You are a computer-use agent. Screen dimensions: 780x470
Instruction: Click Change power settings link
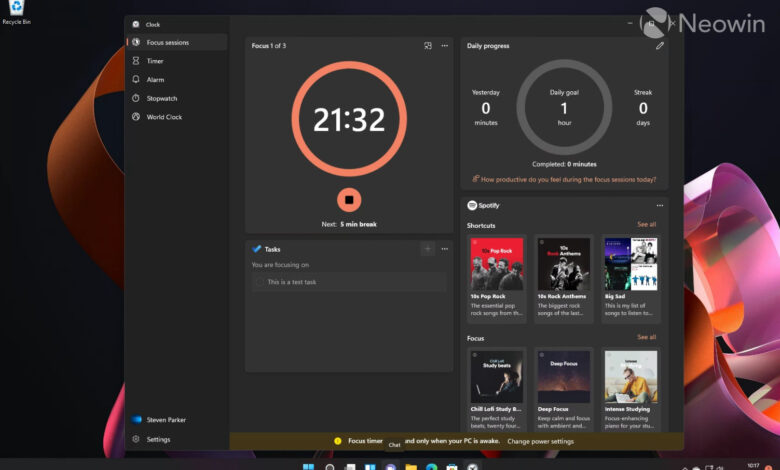point(540,441)
